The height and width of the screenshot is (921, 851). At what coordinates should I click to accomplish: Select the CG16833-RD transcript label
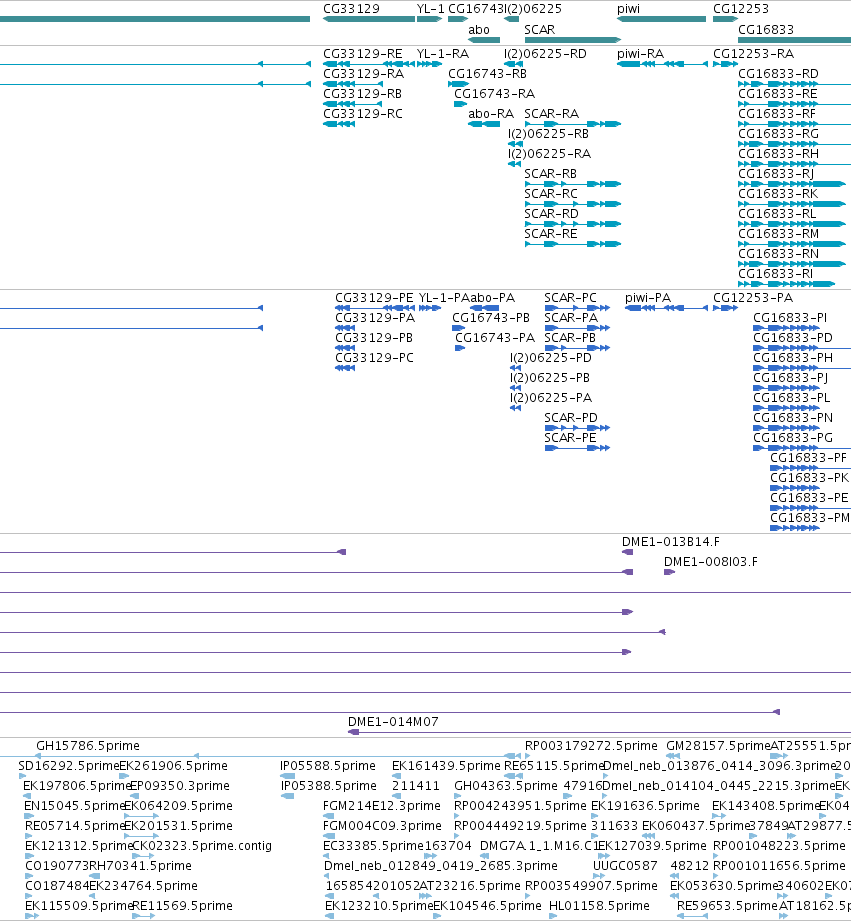pyautogui.click(x=778, y=73)
